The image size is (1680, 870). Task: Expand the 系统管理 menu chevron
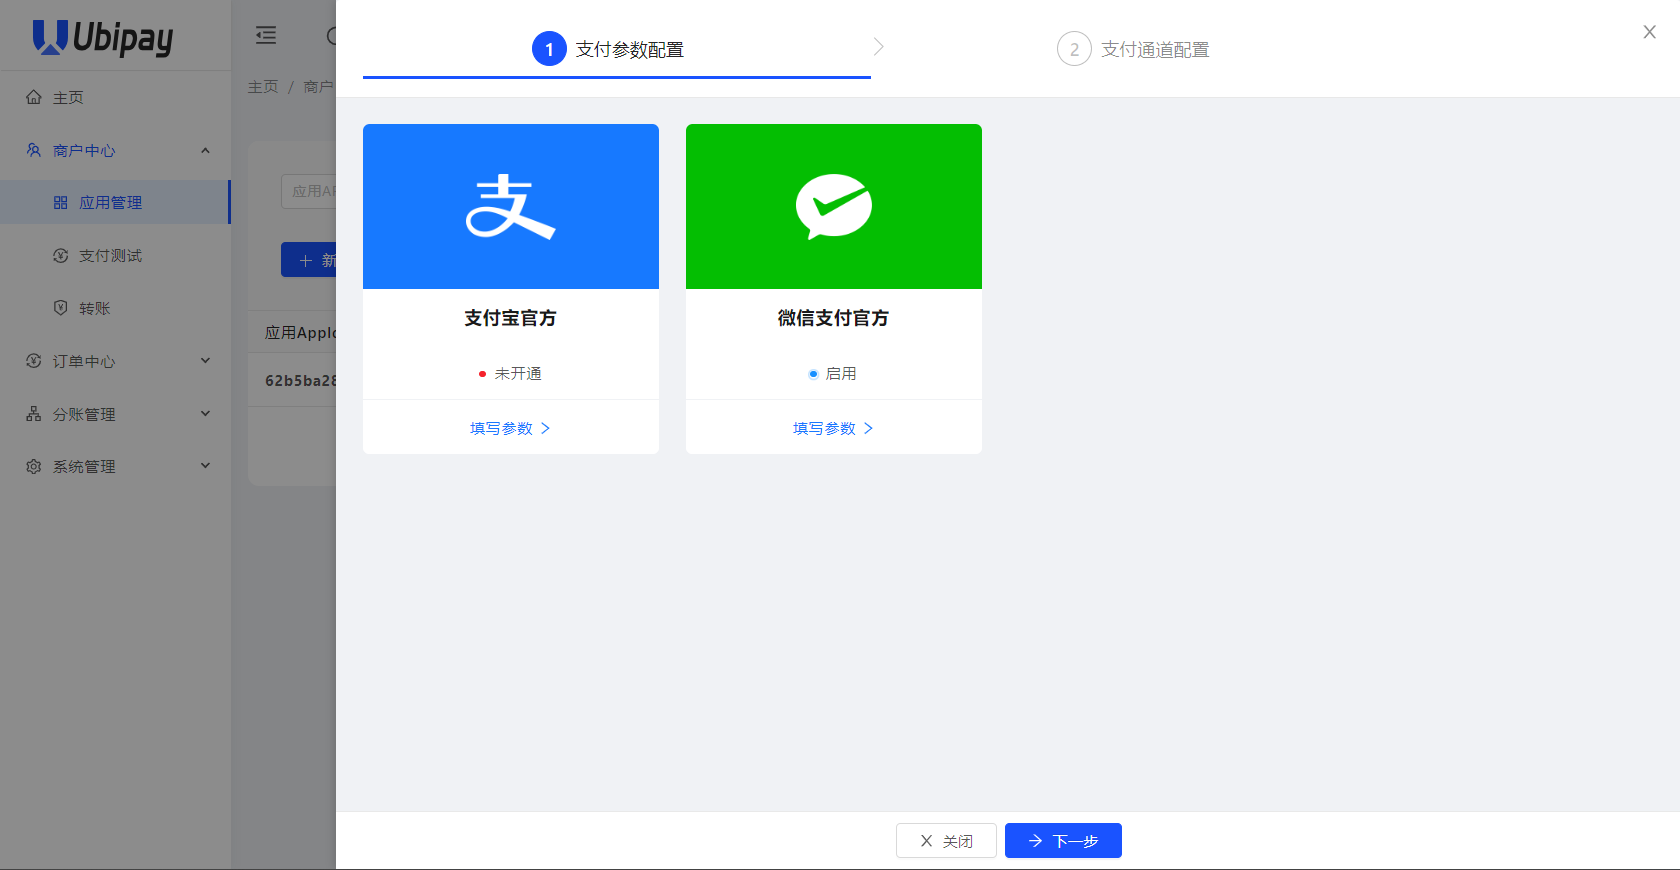point(205,466)
